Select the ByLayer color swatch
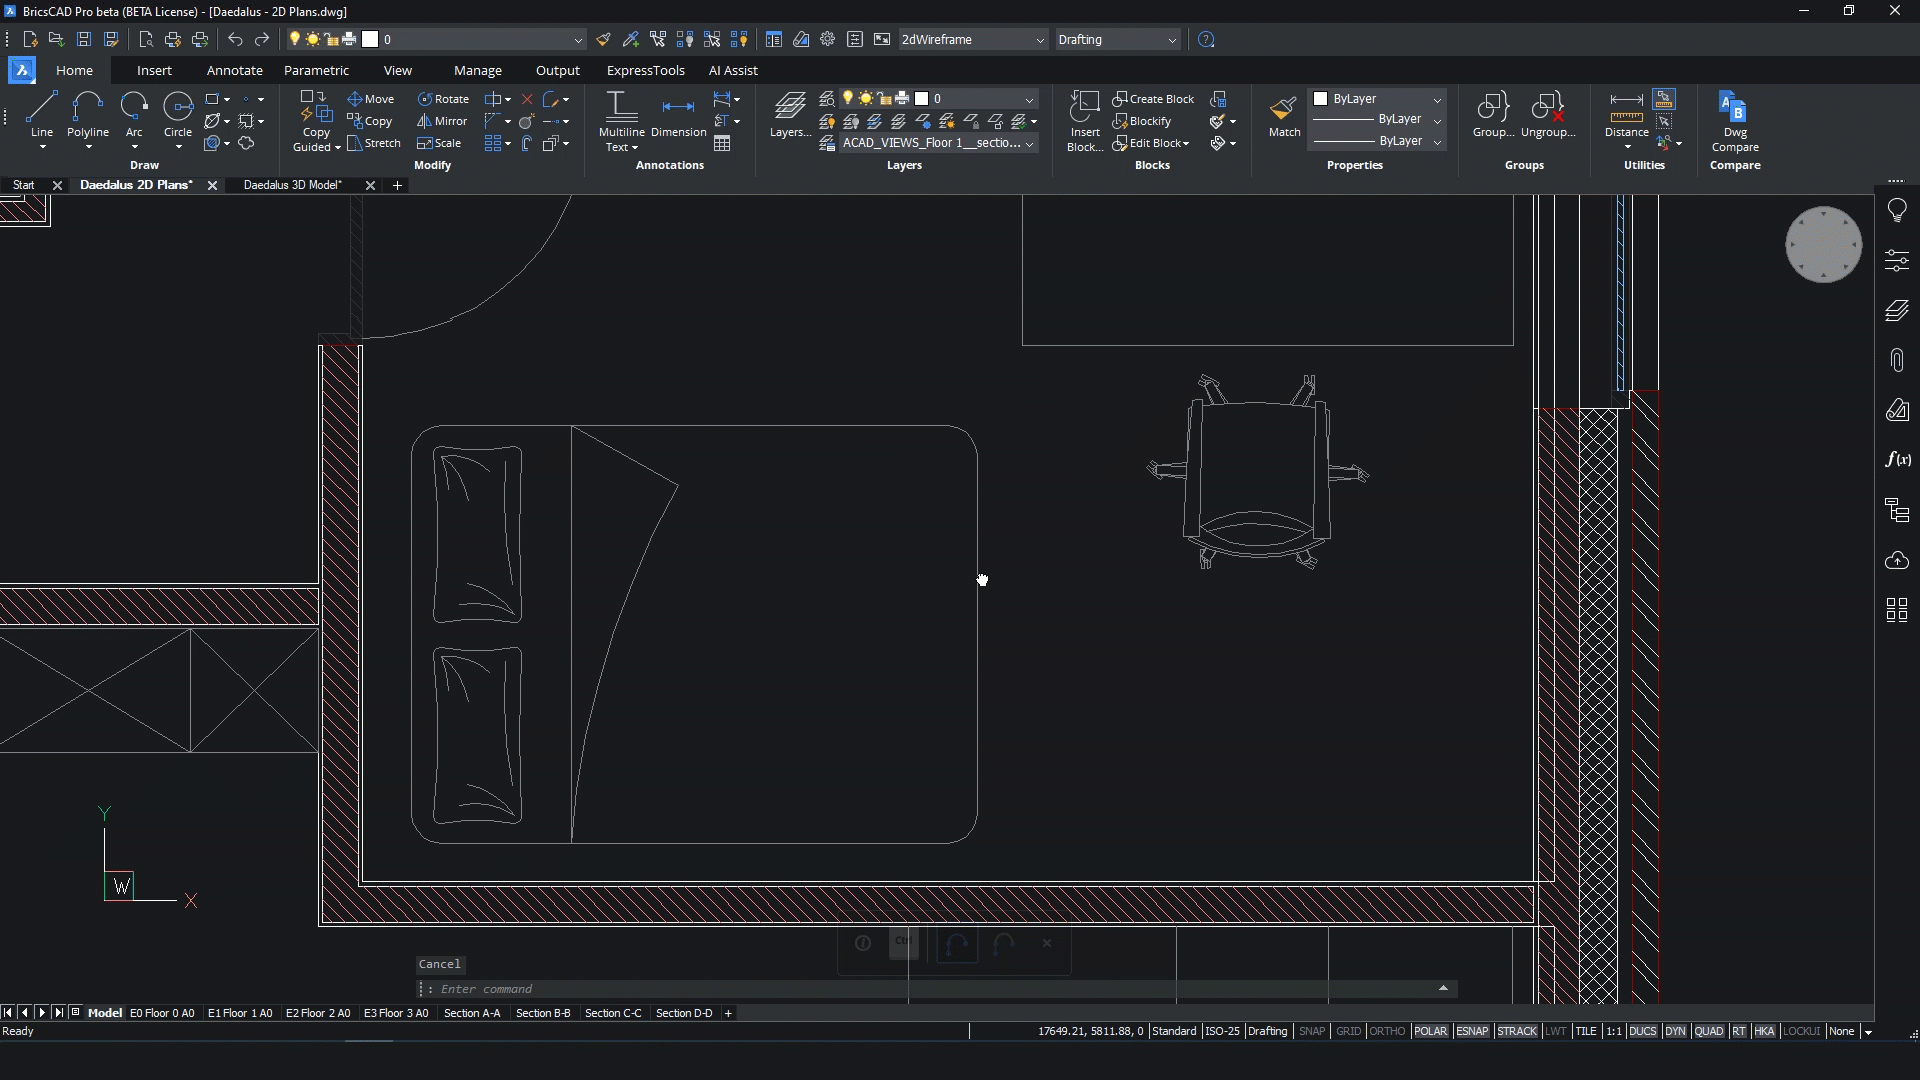 [1320, 98]
